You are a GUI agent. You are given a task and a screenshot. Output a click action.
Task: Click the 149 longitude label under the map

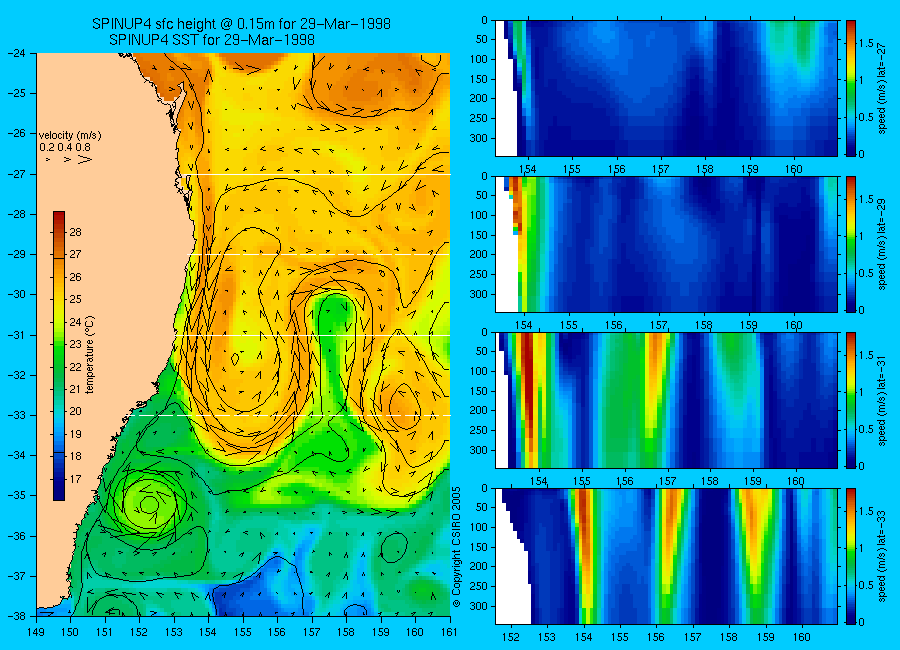(36, 632)
